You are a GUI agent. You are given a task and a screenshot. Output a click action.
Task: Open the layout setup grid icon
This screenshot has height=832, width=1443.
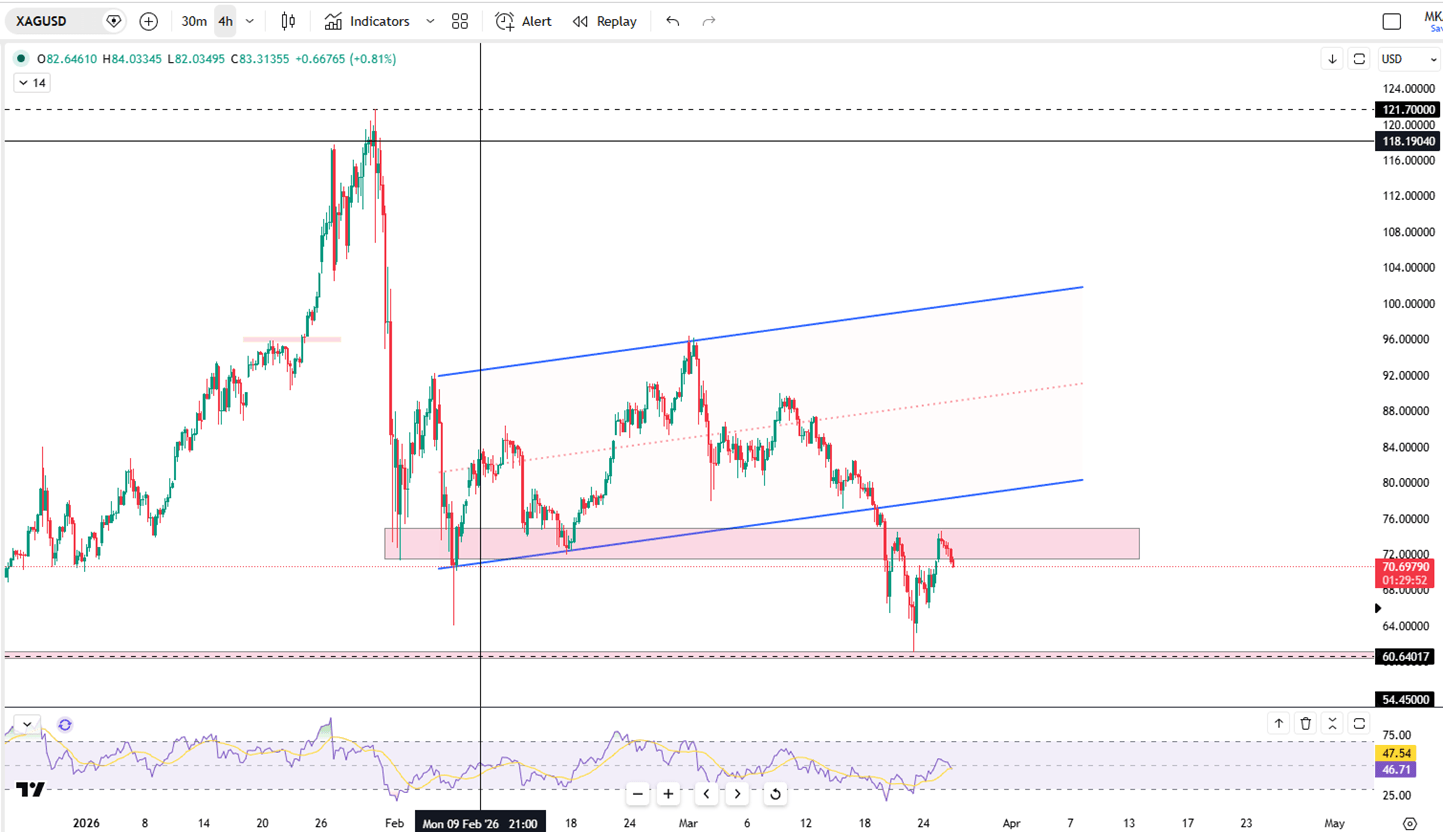[x=460, y=21]
